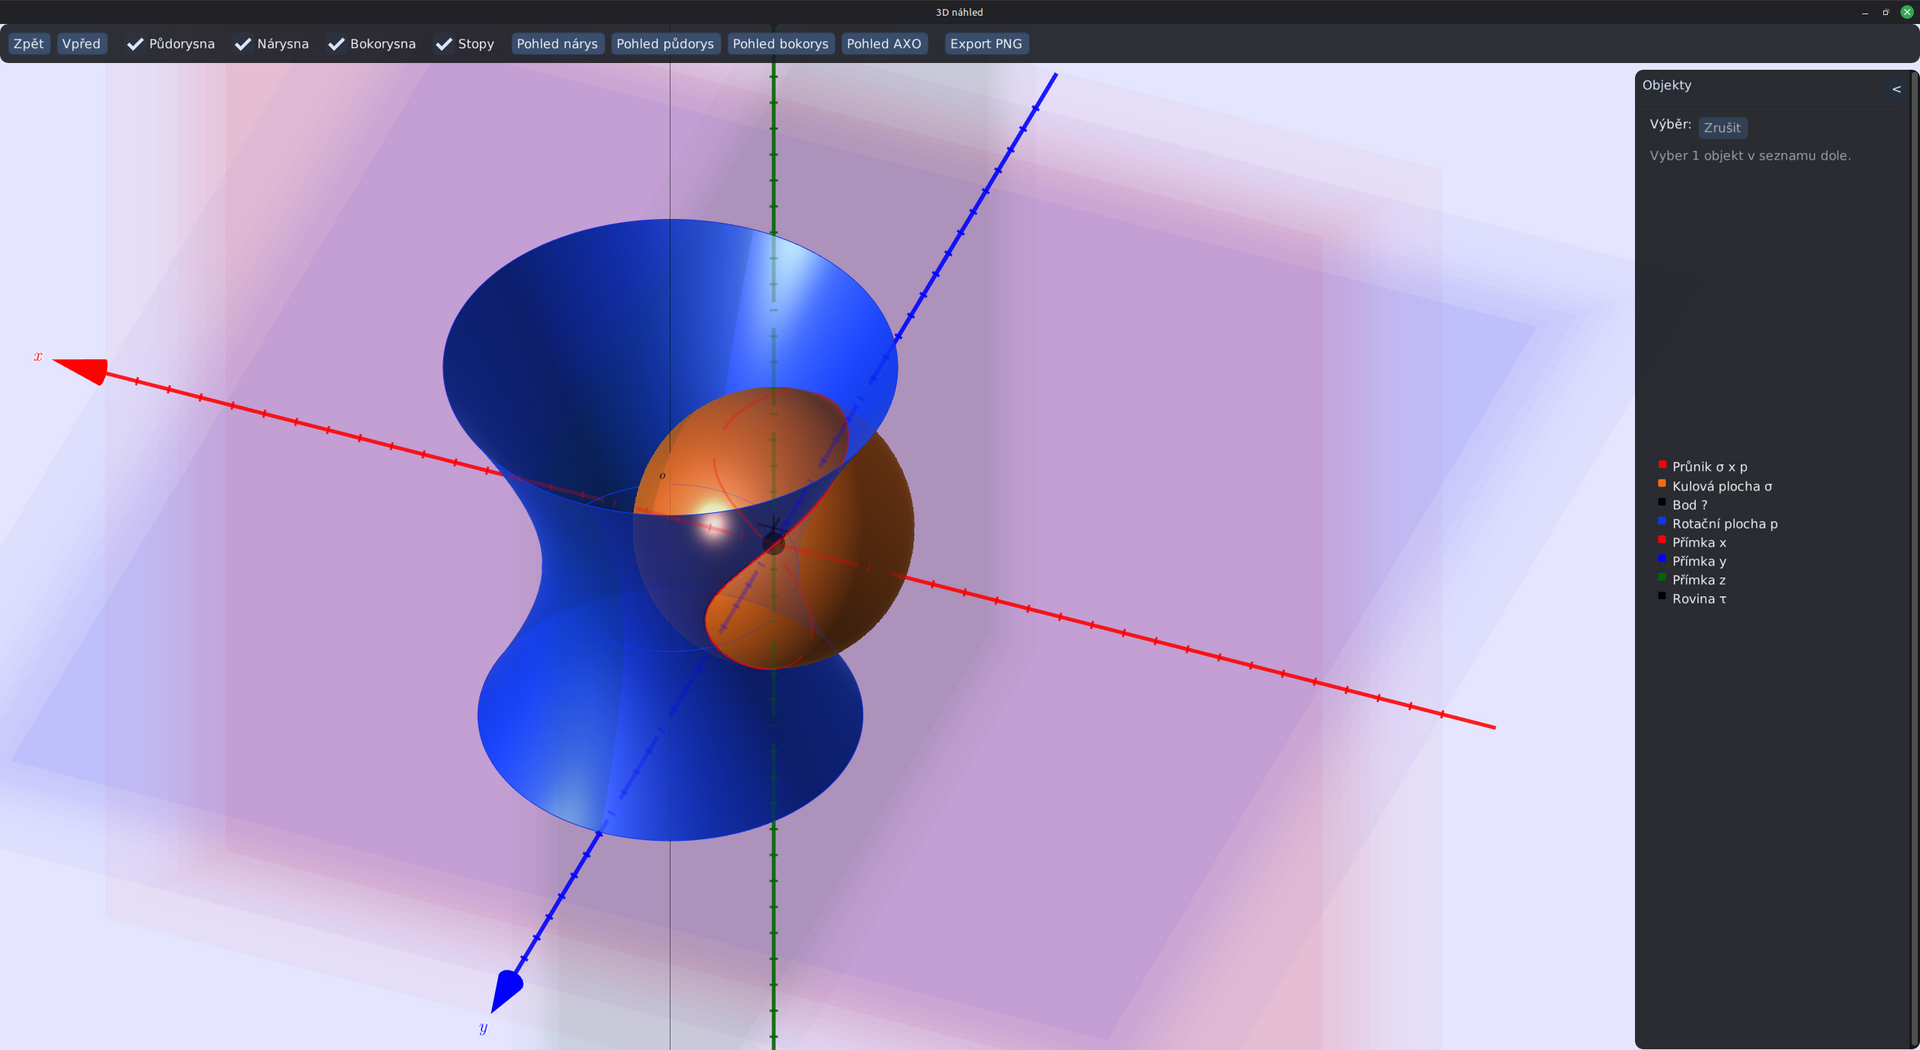1920x1050 pixels.
Task: Switch to Pohled bokorys view
Action: 780,44
